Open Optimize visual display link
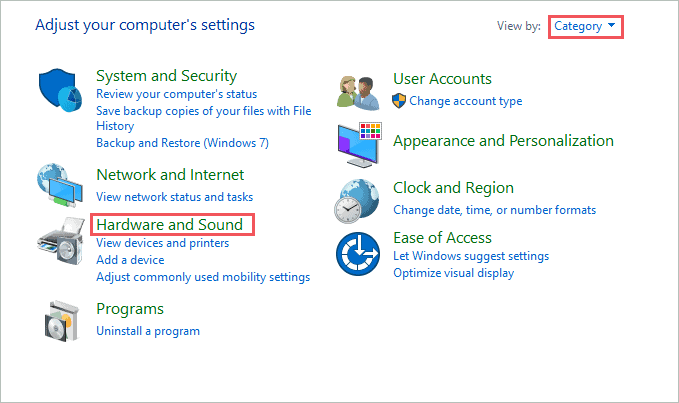The height and width of the screenshot is (403, 679). (x=453, y=273)
